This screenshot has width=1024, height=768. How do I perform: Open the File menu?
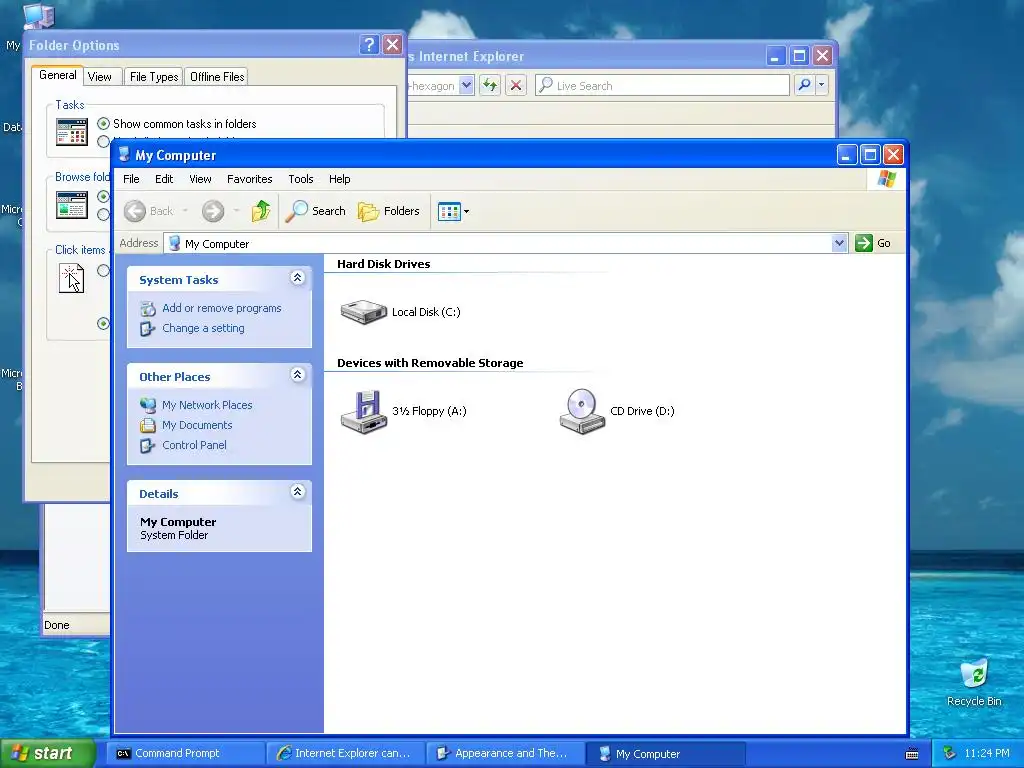pos(131,179)
